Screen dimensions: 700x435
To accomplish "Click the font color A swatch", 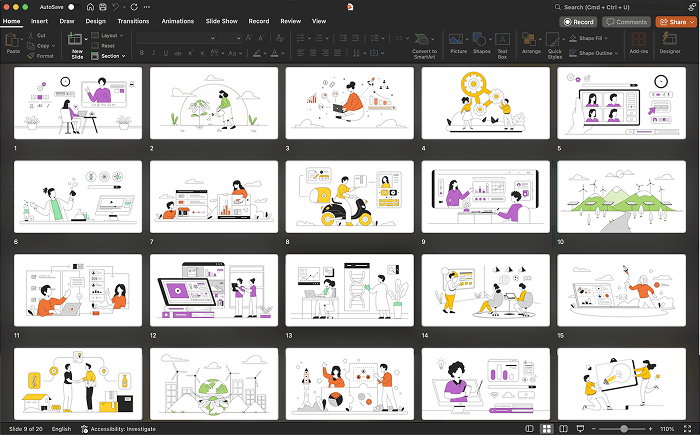I will click(x=274, y=53).
